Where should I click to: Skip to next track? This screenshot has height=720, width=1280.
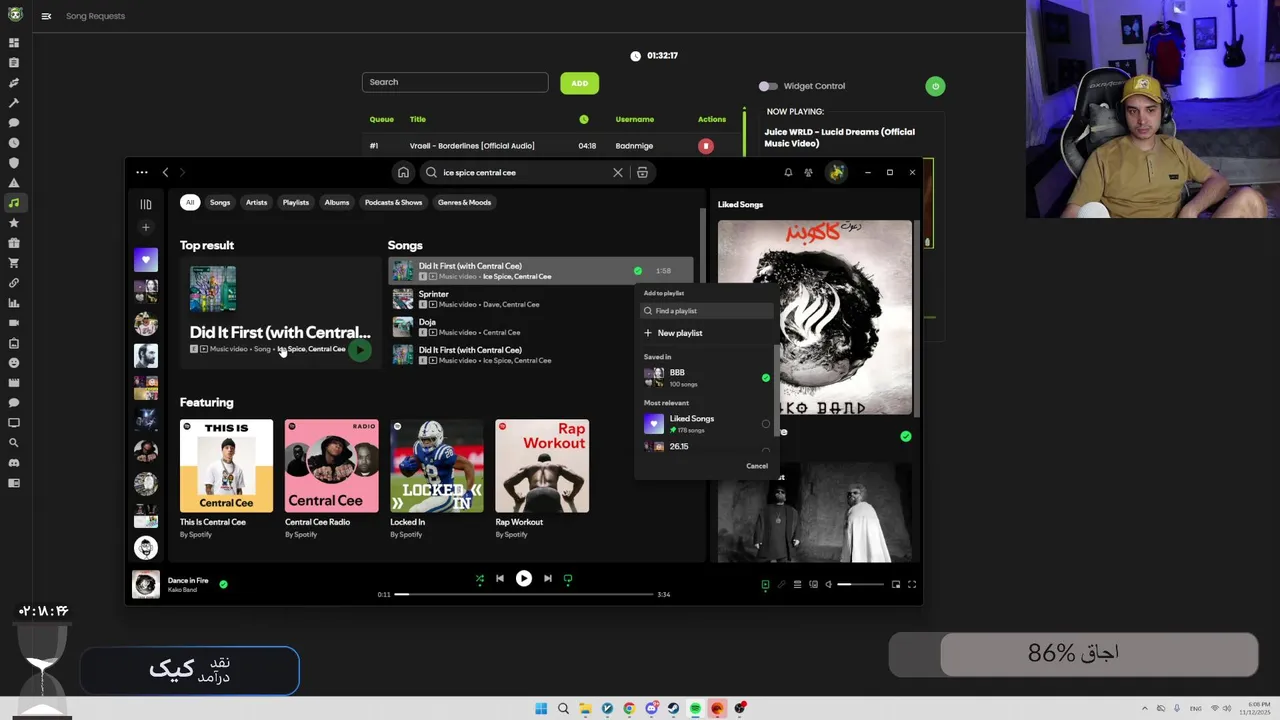coord(547,578)
